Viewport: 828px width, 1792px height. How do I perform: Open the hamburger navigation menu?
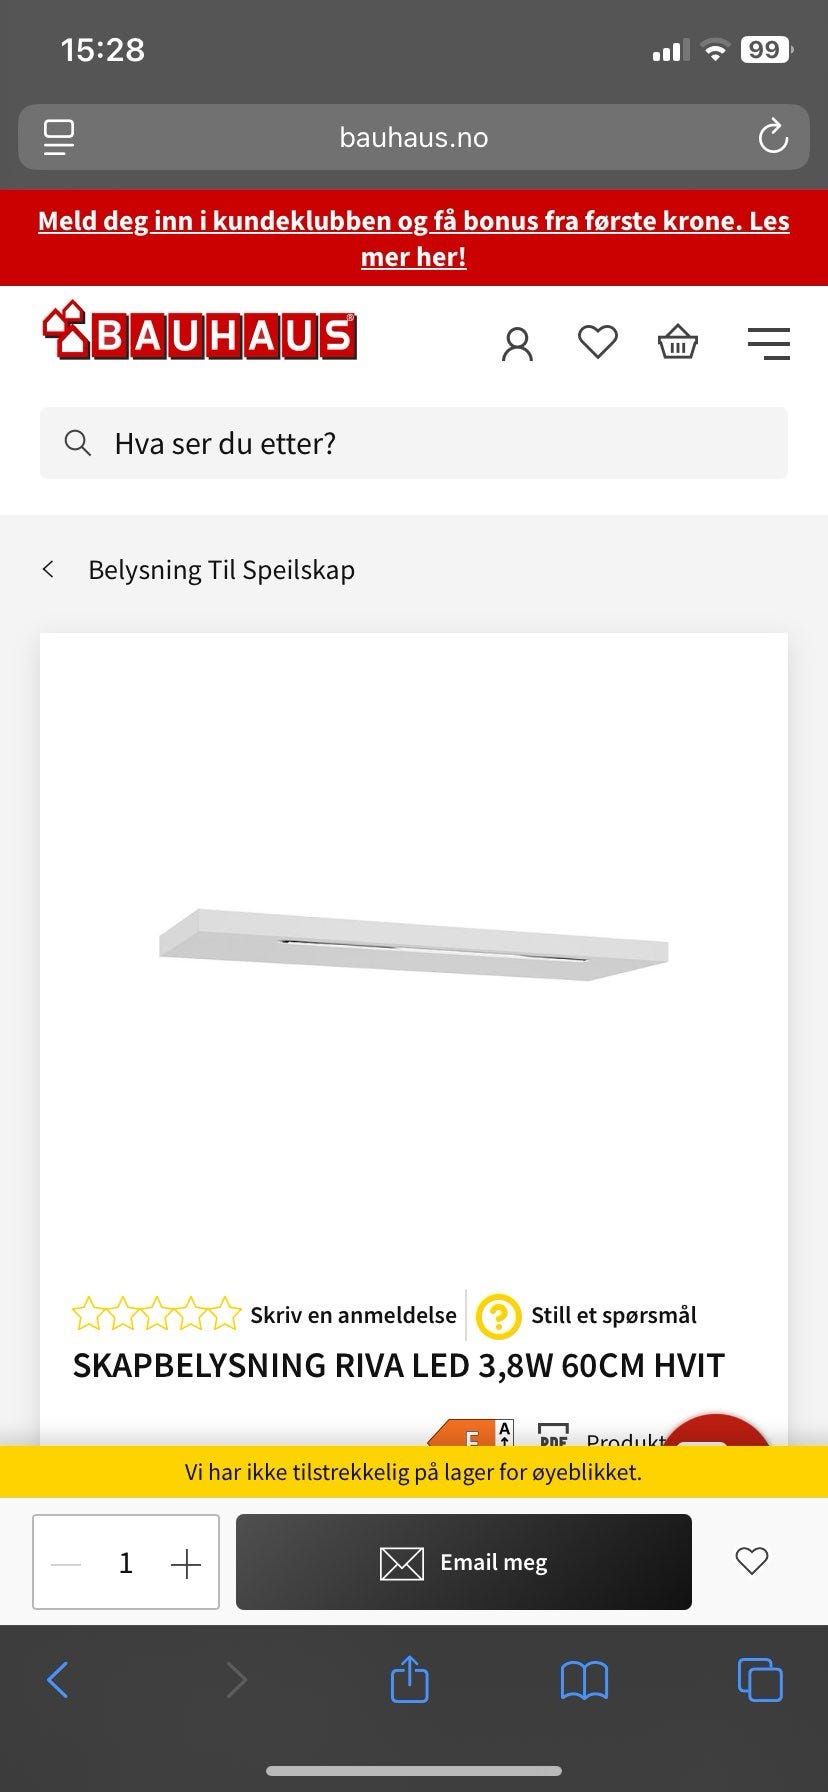coord(768,343)
